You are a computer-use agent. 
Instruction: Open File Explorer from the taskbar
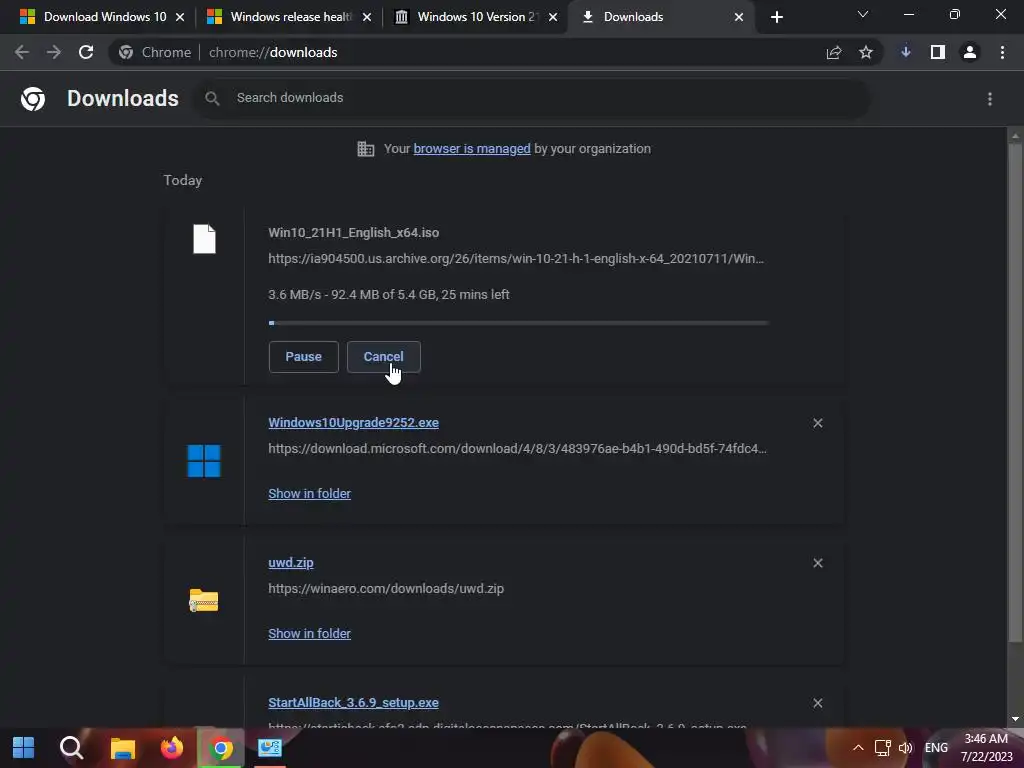(x=122, y=748)
